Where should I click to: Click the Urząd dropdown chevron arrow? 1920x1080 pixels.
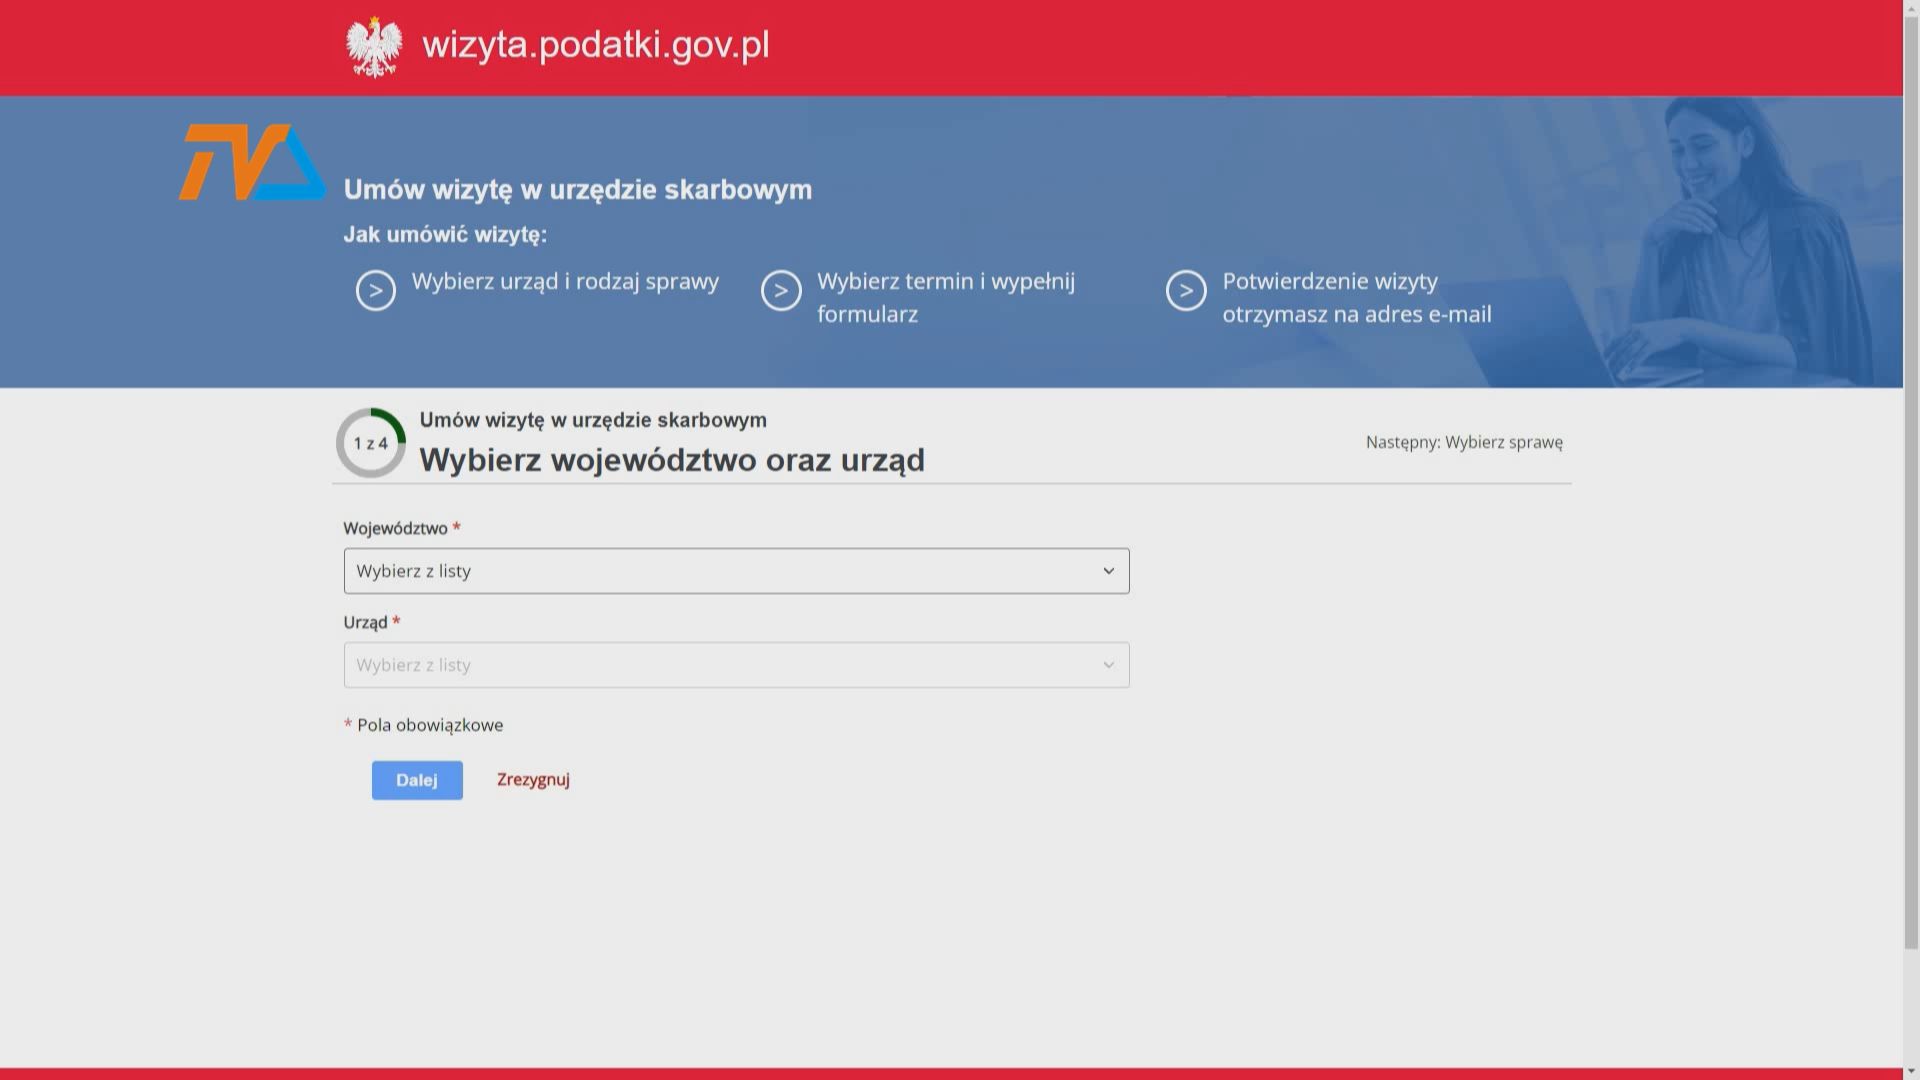point(1108,665)
